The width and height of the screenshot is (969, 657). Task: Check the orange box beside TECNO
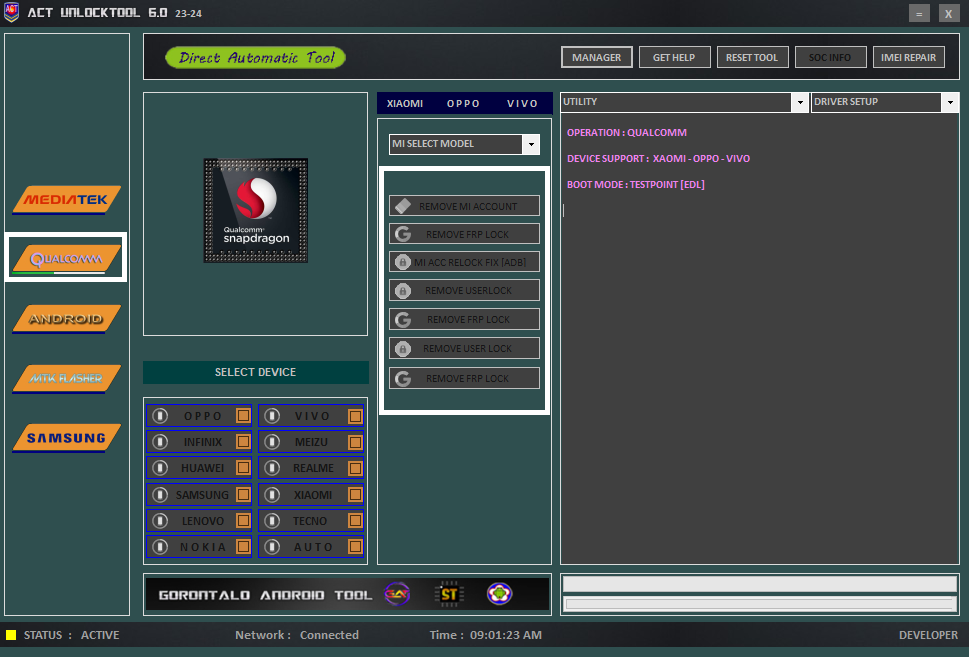click(355, 521)
